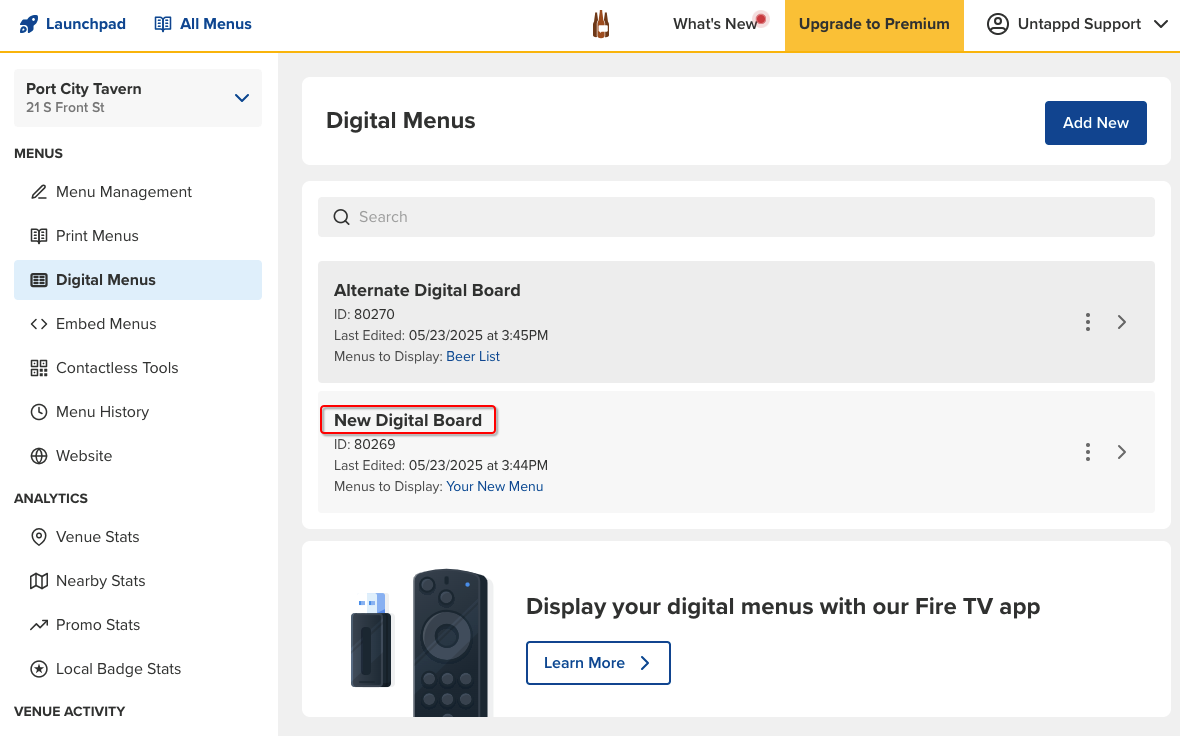Click Upgrade to Premium button
The width and height of the screenshot is (1180, 736).
874,26
